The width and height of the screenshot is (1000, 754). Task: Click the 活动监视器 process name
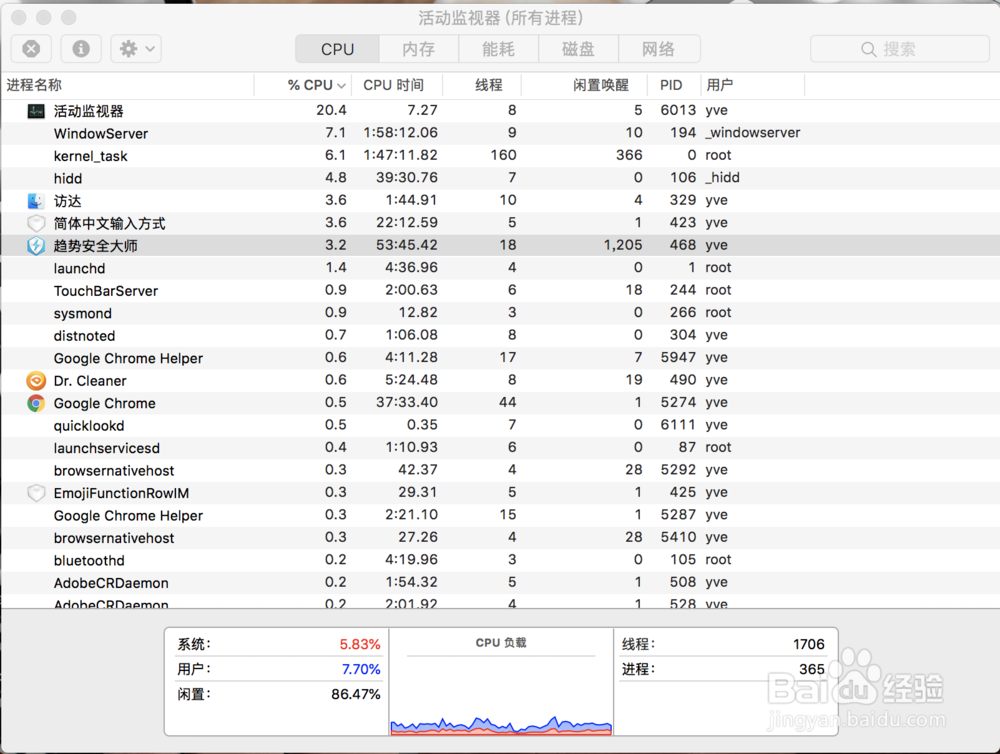pyautogui.click(x=89, y=111)
